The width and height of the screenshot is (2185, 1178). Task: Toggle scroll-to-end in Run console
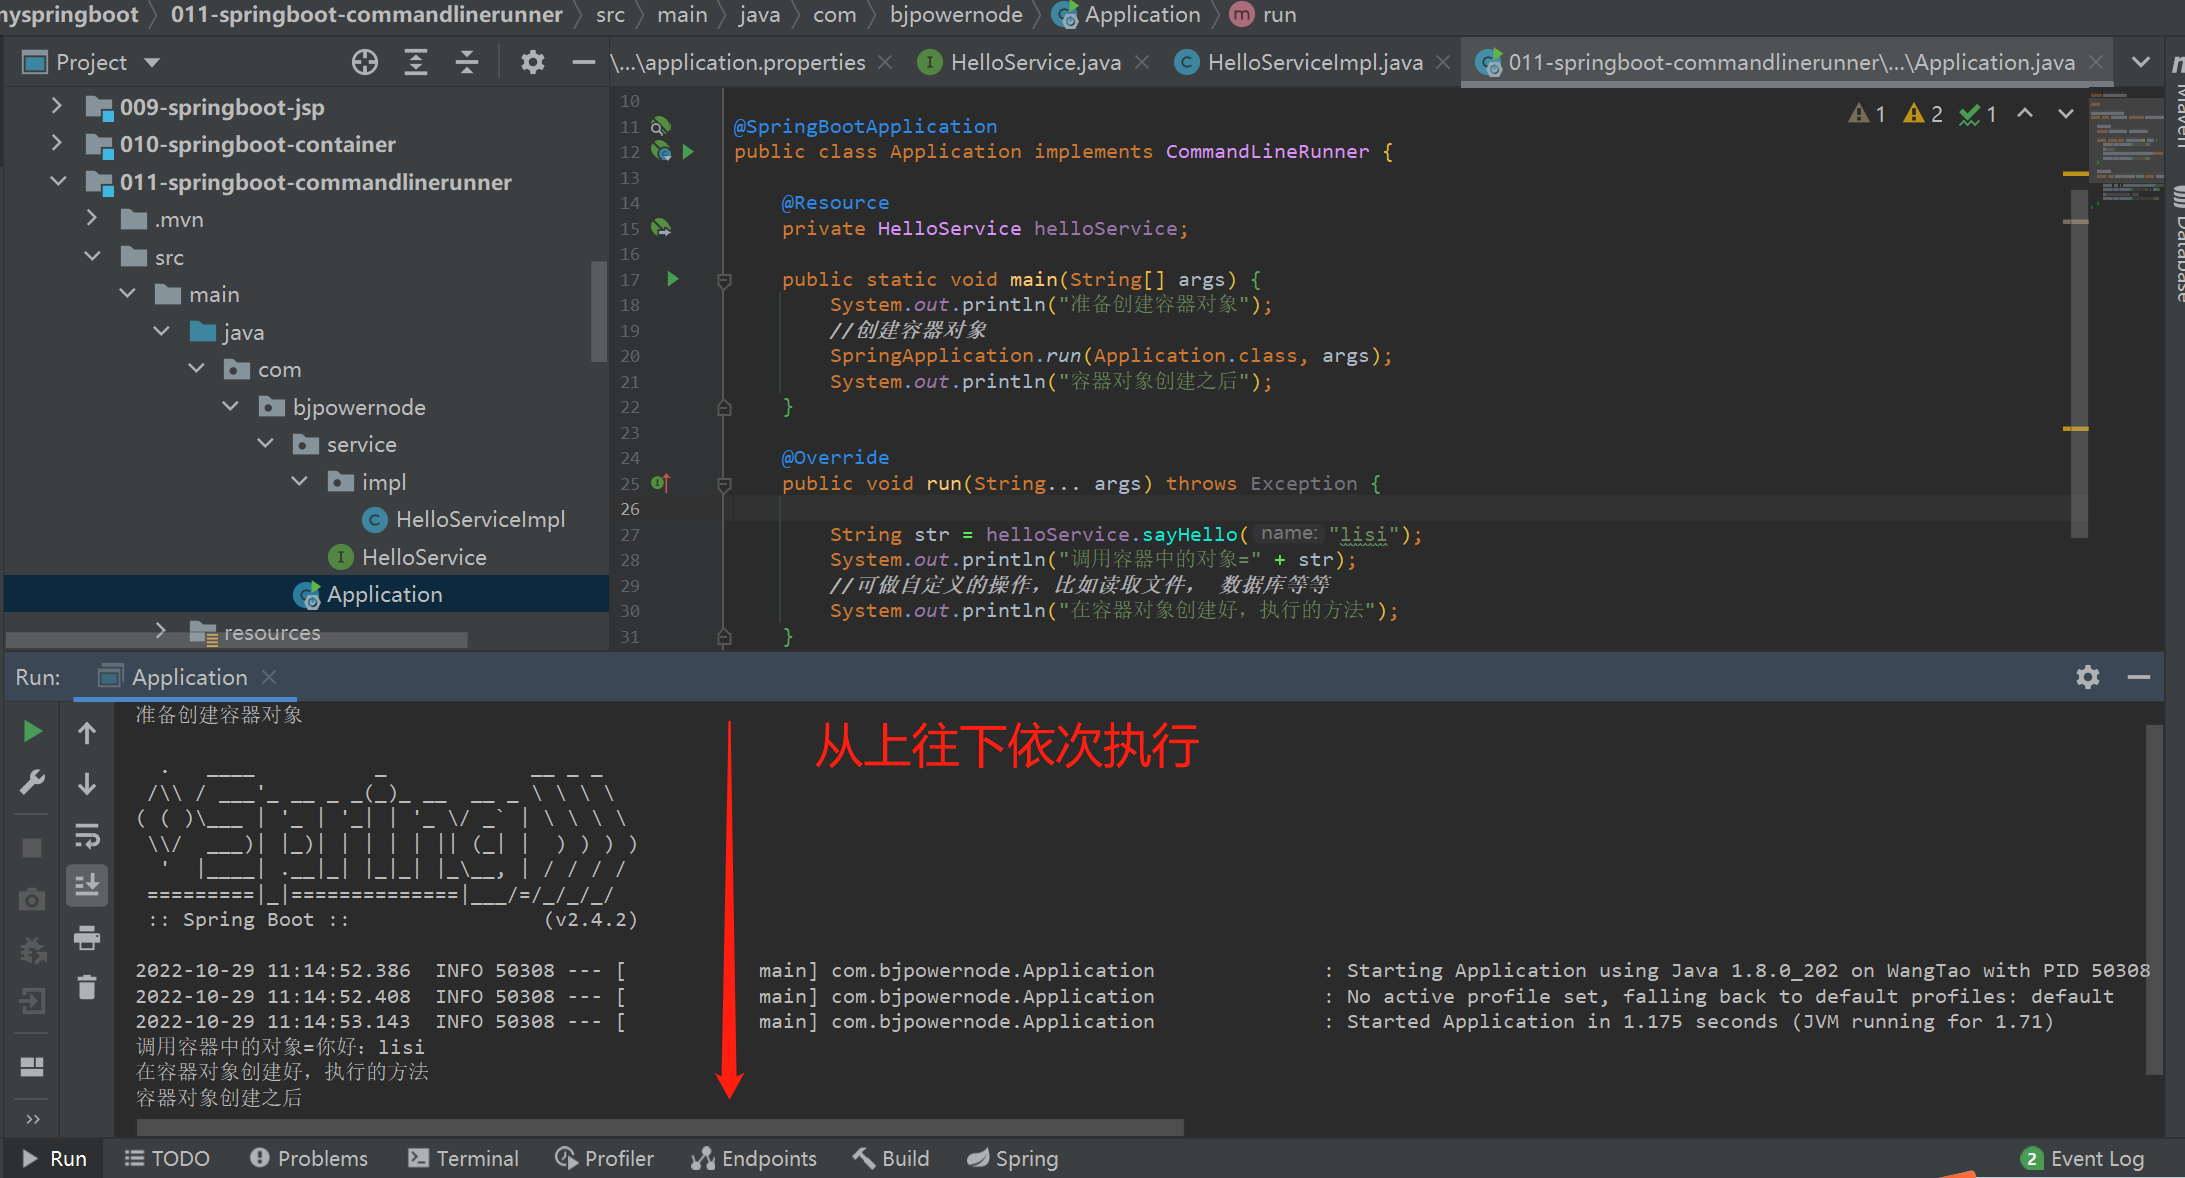coord(87,886)
